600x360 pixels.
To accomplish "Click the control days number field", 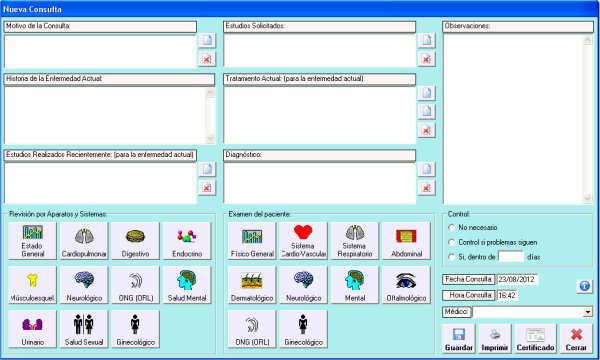I will point(511,257).
